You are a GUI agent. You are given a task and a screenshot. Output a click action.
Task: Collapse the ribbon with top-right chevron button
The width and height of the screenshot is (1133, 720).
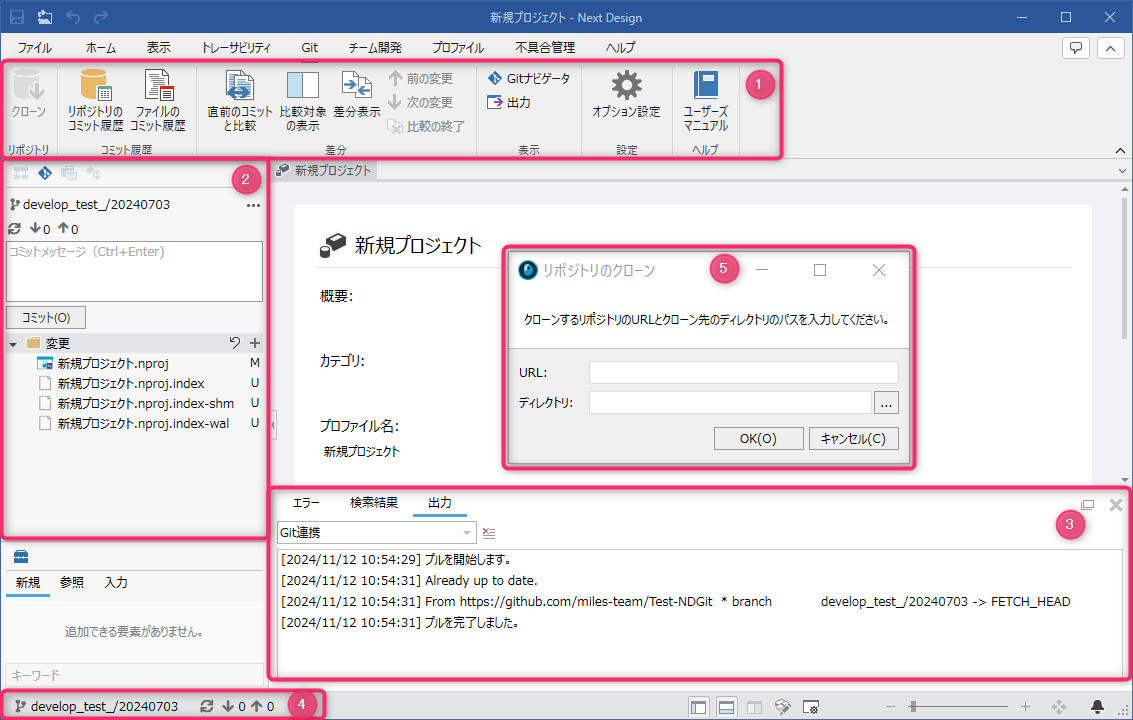(1111, 48)
